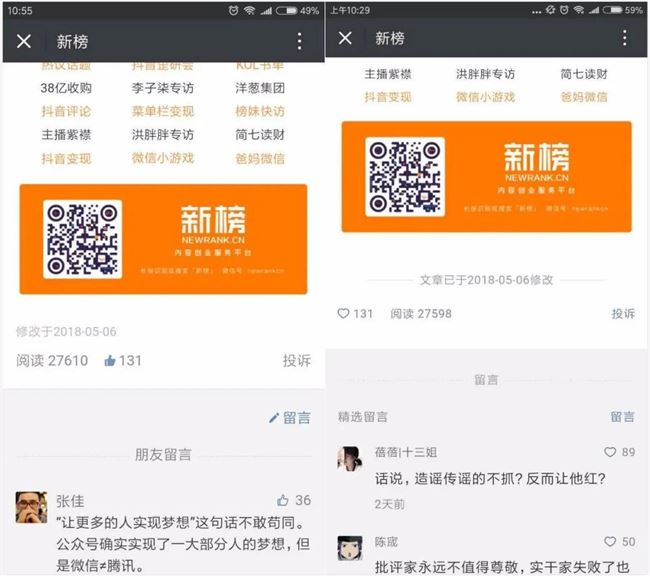The height and width of the screenshot is (576, 650).
Task: Like 蓓蓓|十三姐's comment with 89 hearts
Action: (x=610, y=452)
